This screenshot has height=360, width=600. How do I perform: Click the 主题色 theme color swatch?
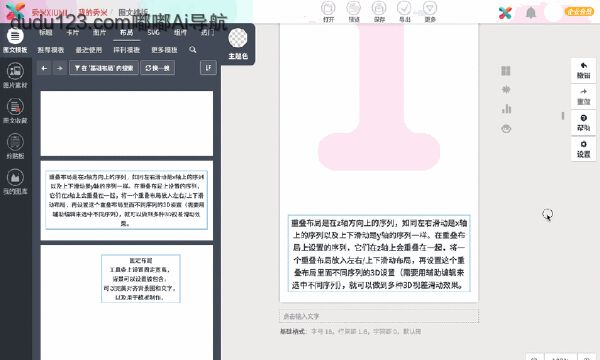click(238, 38)
